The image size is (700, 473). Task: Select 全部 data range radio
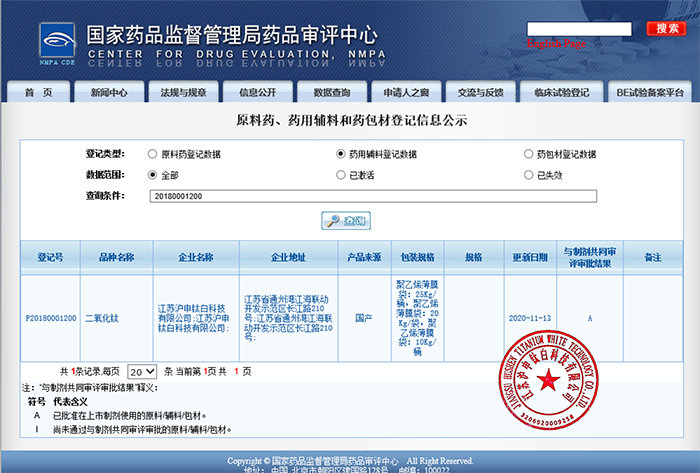tap(152, 175)
